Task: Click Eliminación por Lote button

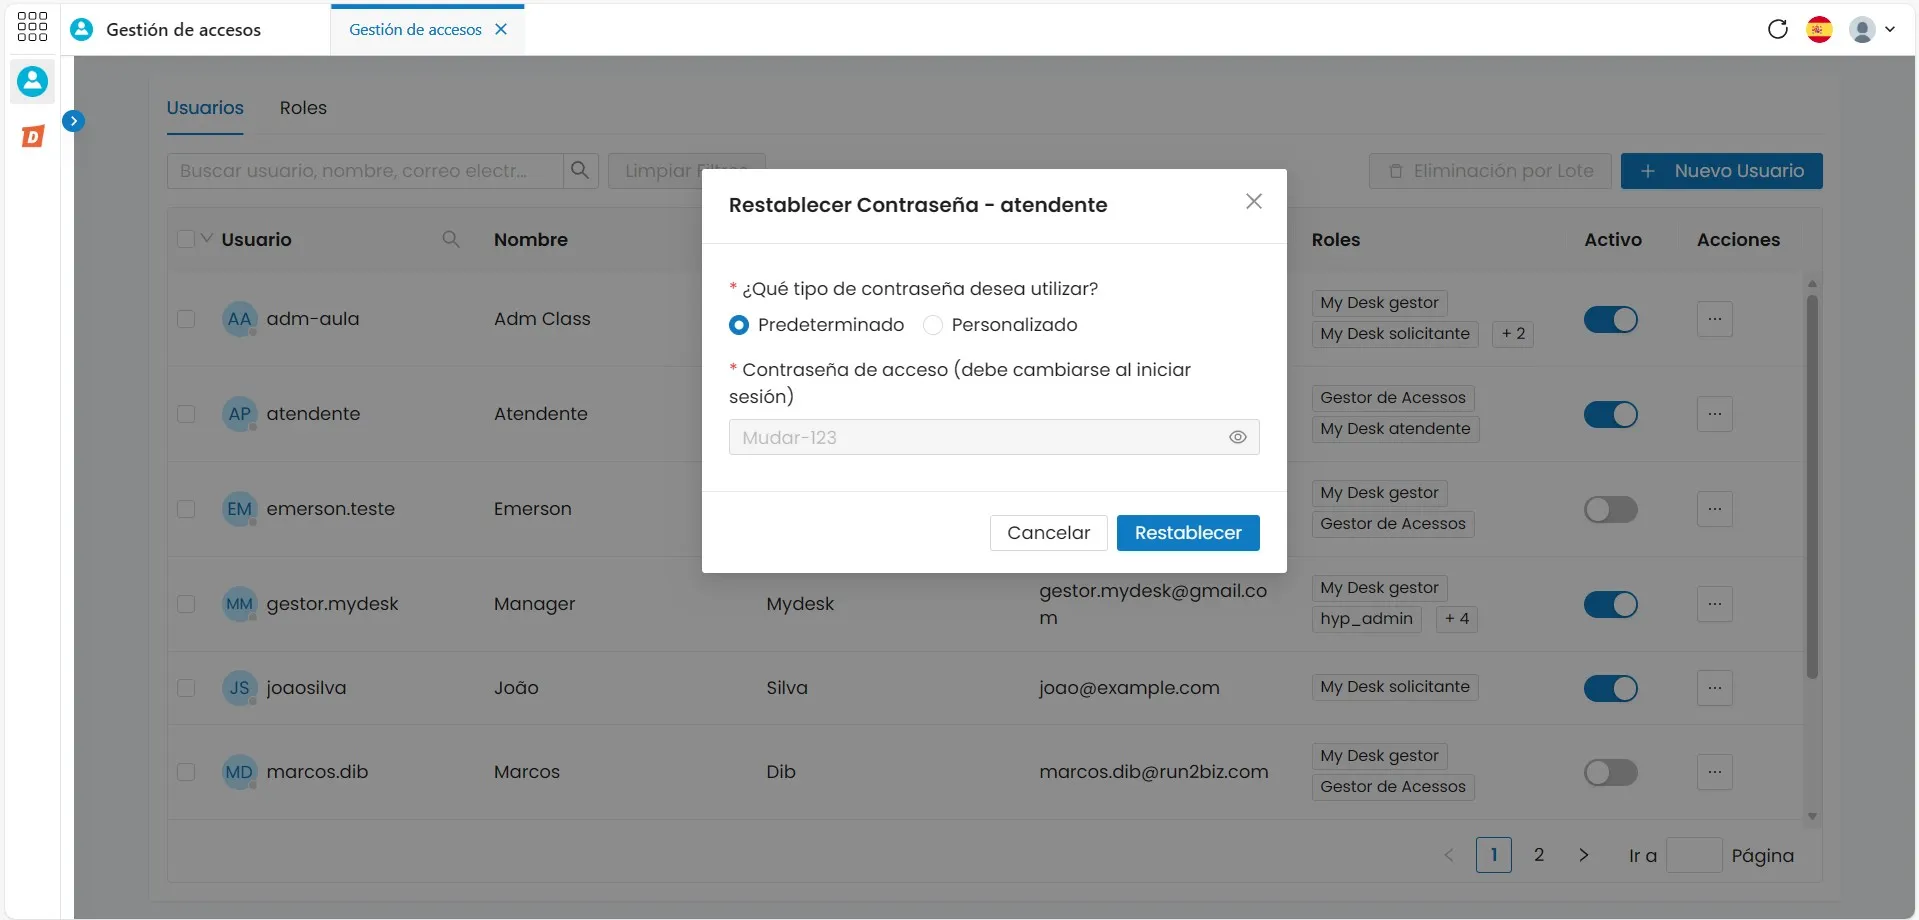Action: [x=1490, y=171]
